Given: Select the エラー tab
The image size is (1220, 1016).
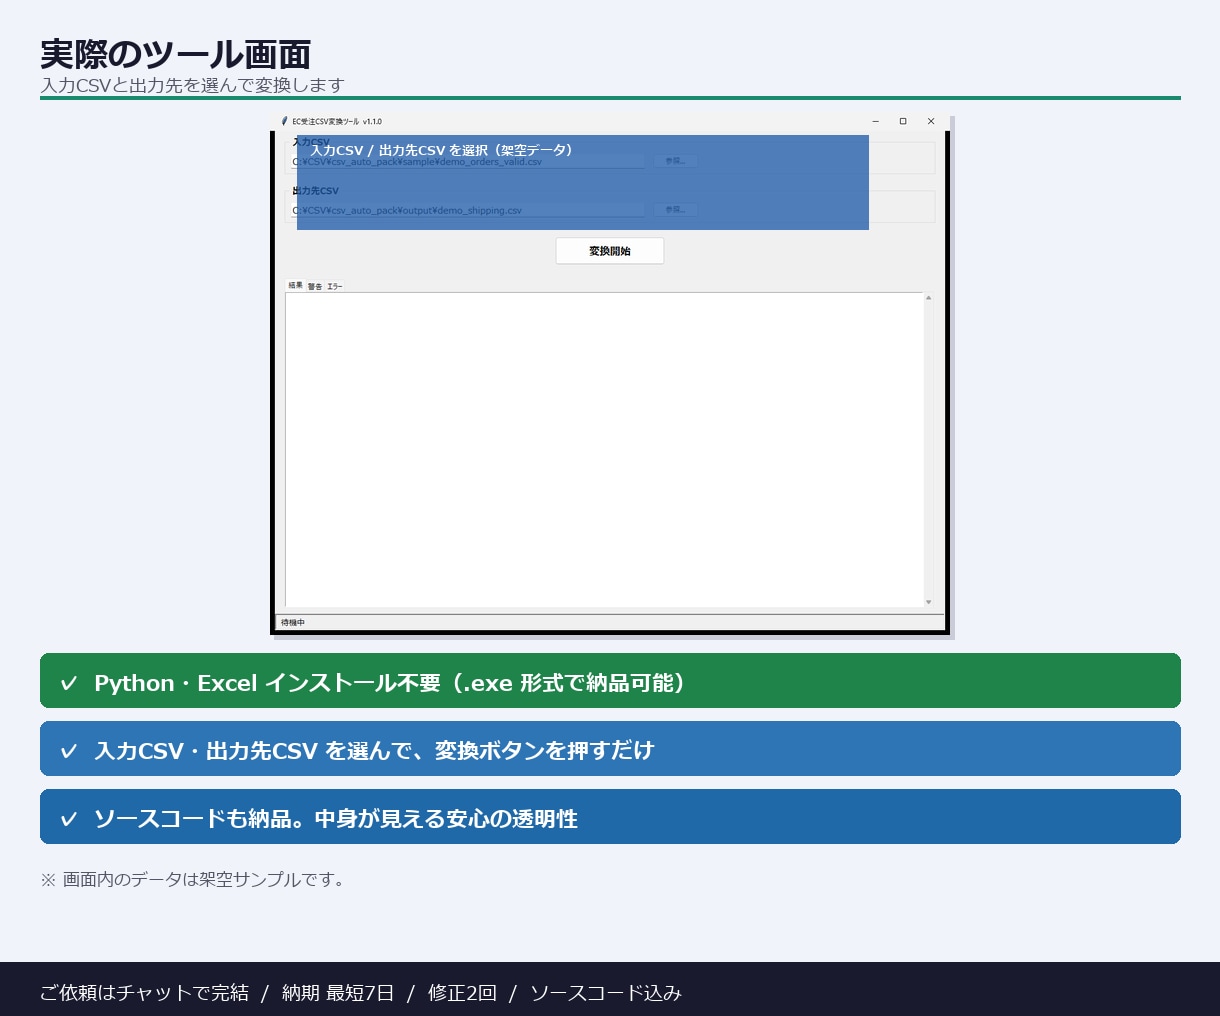Looking at the screenshot, I should pos(334,287).
